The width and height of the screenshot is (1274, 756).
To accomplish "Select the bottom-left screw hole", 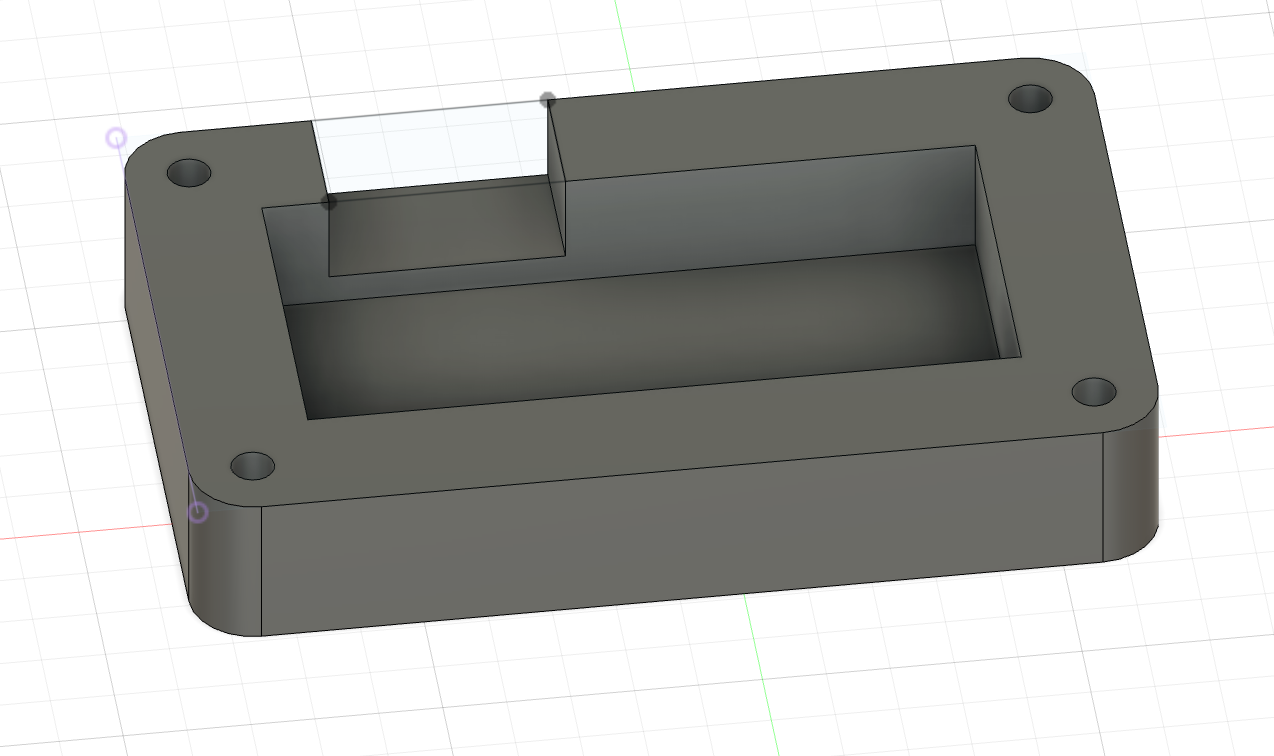I will (252, 466).
